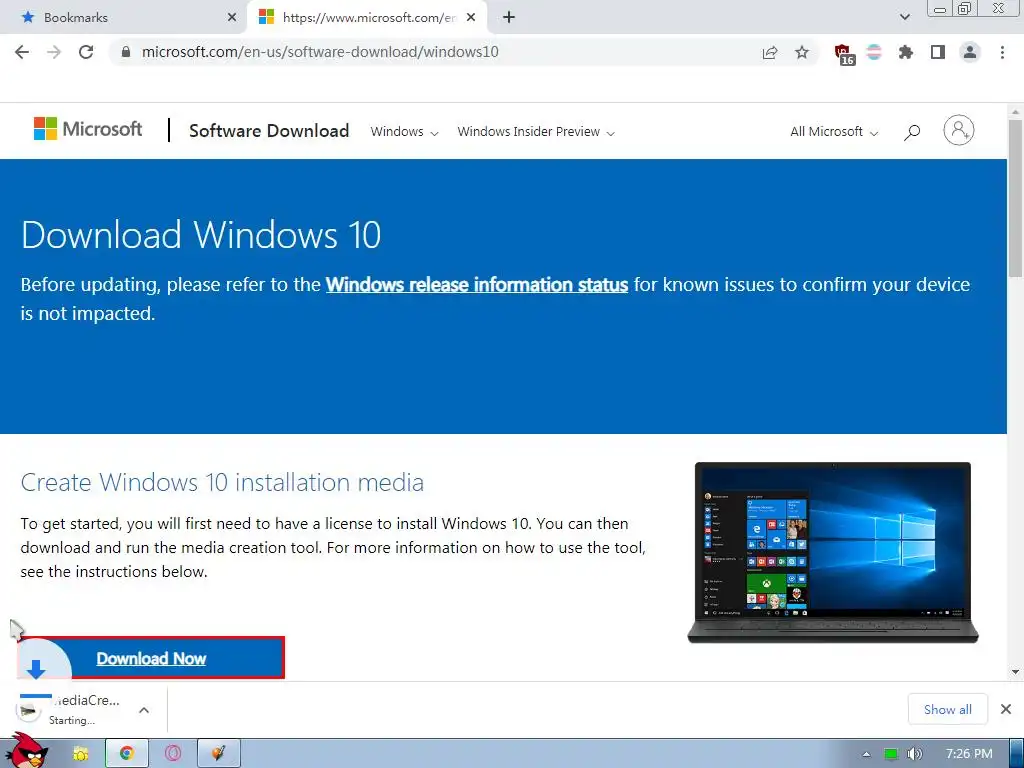
Task: Click the scrollbar up arrow
Action: [x=1016, y=112]
